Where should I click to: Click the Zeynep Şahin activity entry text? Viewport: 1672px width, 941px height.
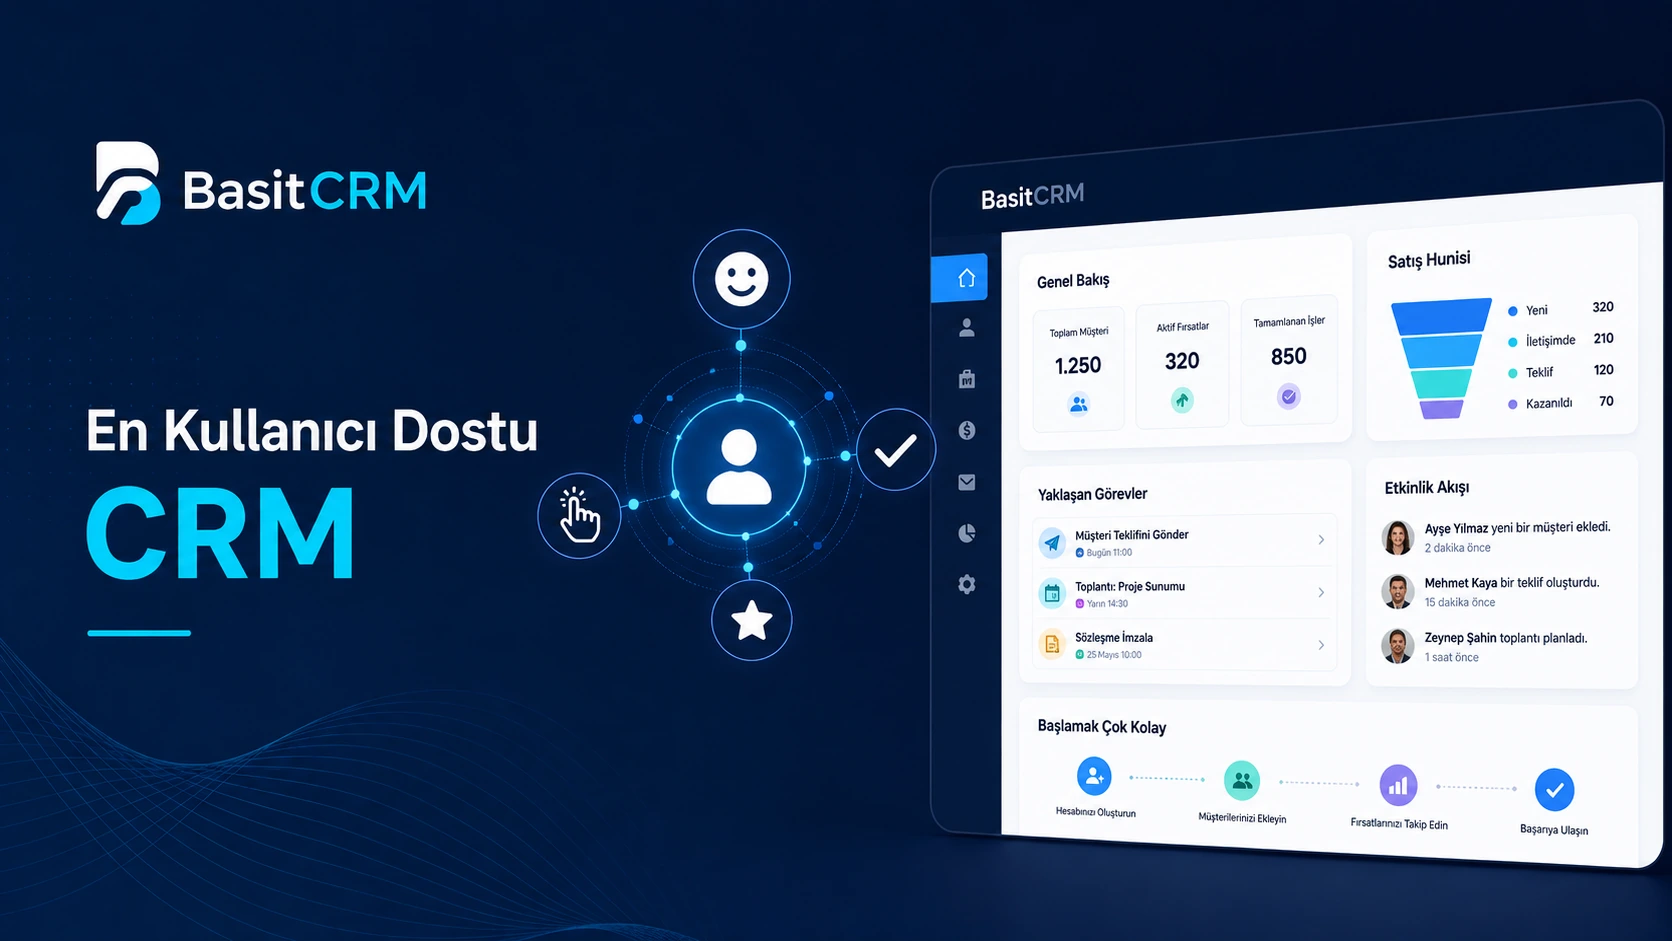(x=1505, y=638)
